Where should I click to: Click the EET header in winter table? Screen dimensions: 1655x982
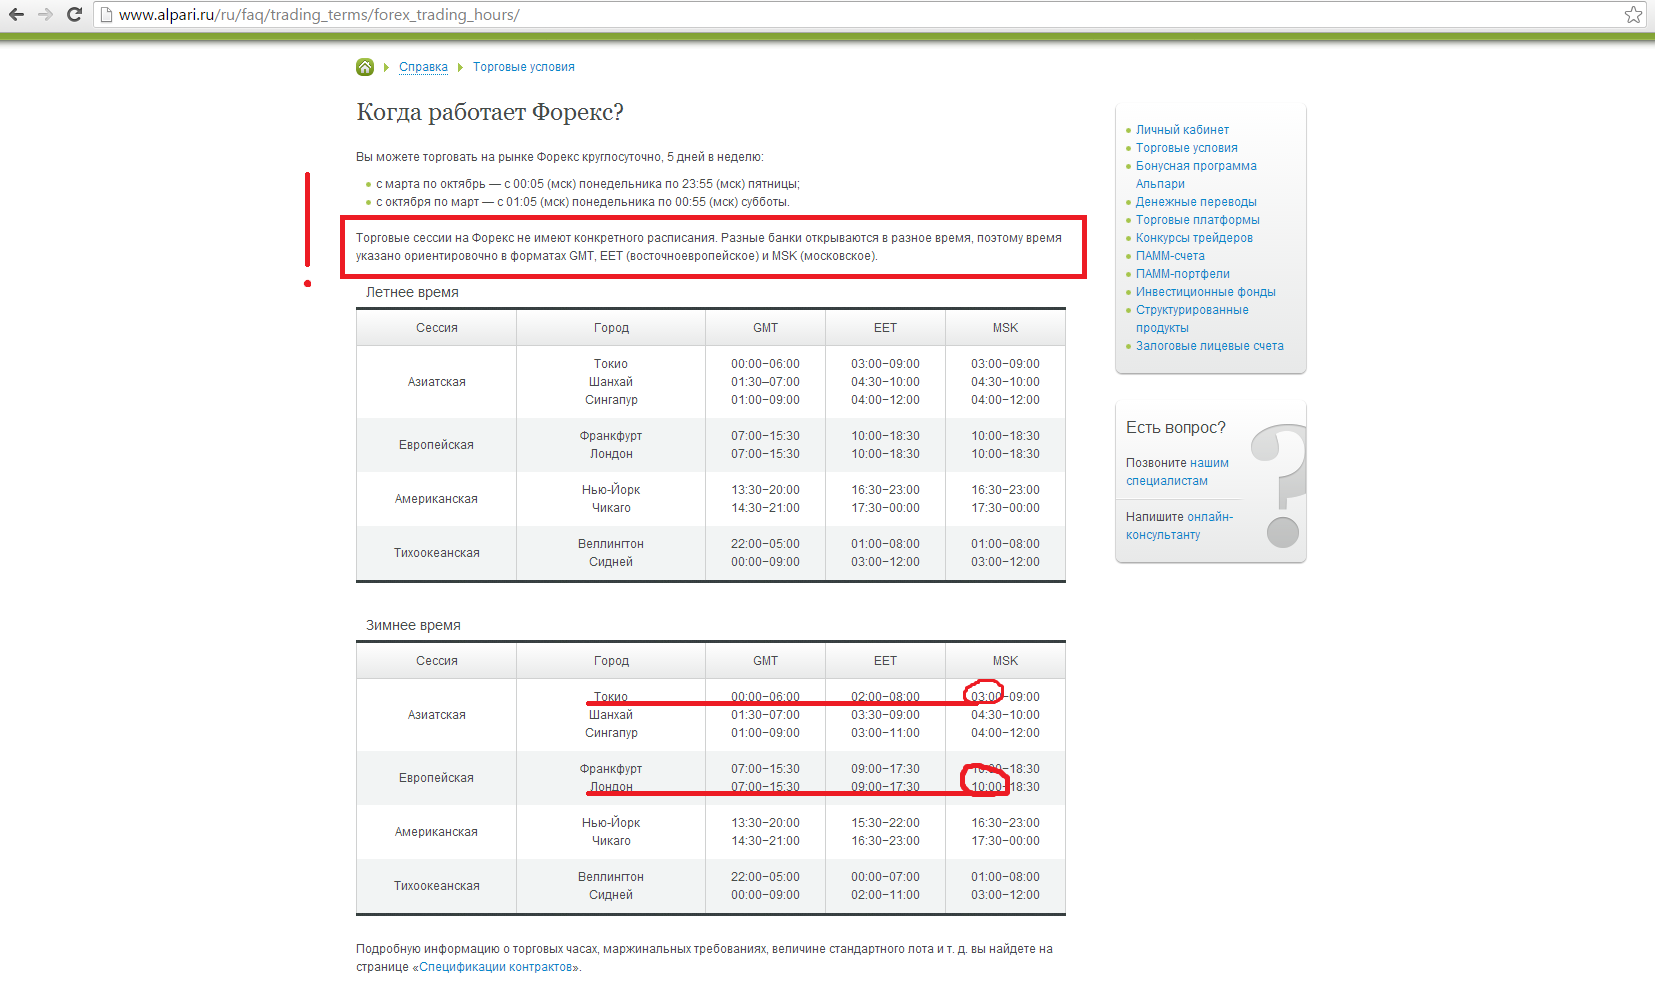(885, 661)
